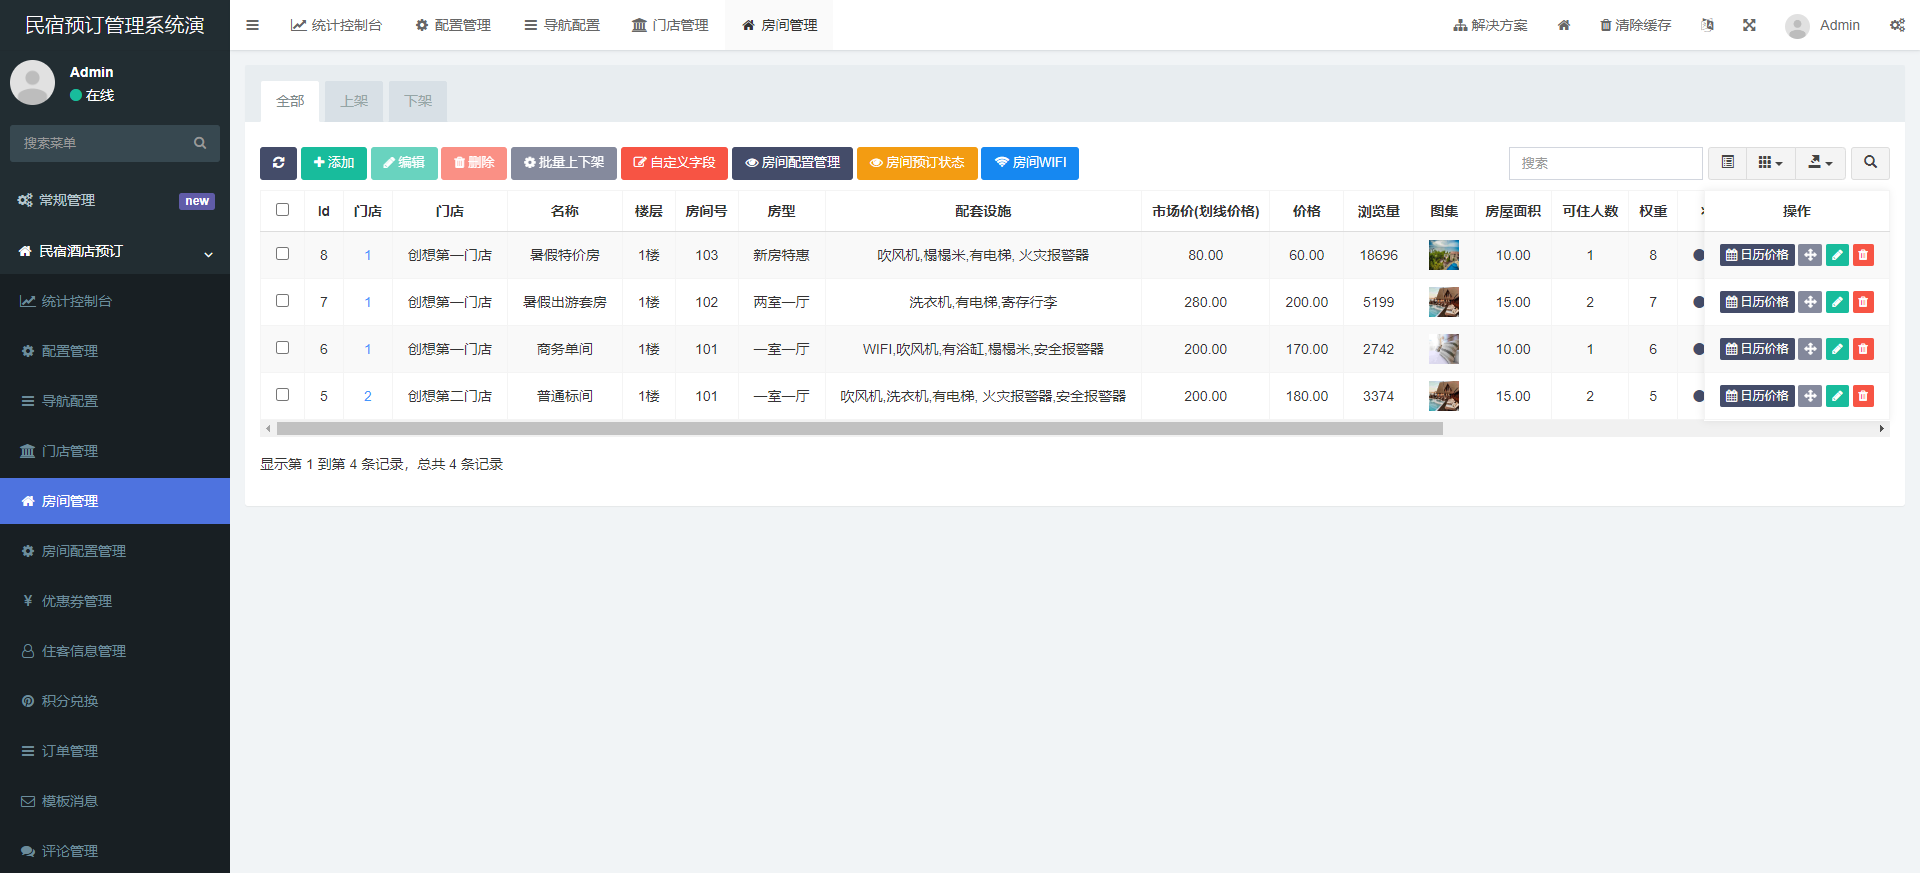Click drag-move icon for room Id 6
Image resolution: width=1920 pixels, height=873 pixels.
click(1810, 349)
